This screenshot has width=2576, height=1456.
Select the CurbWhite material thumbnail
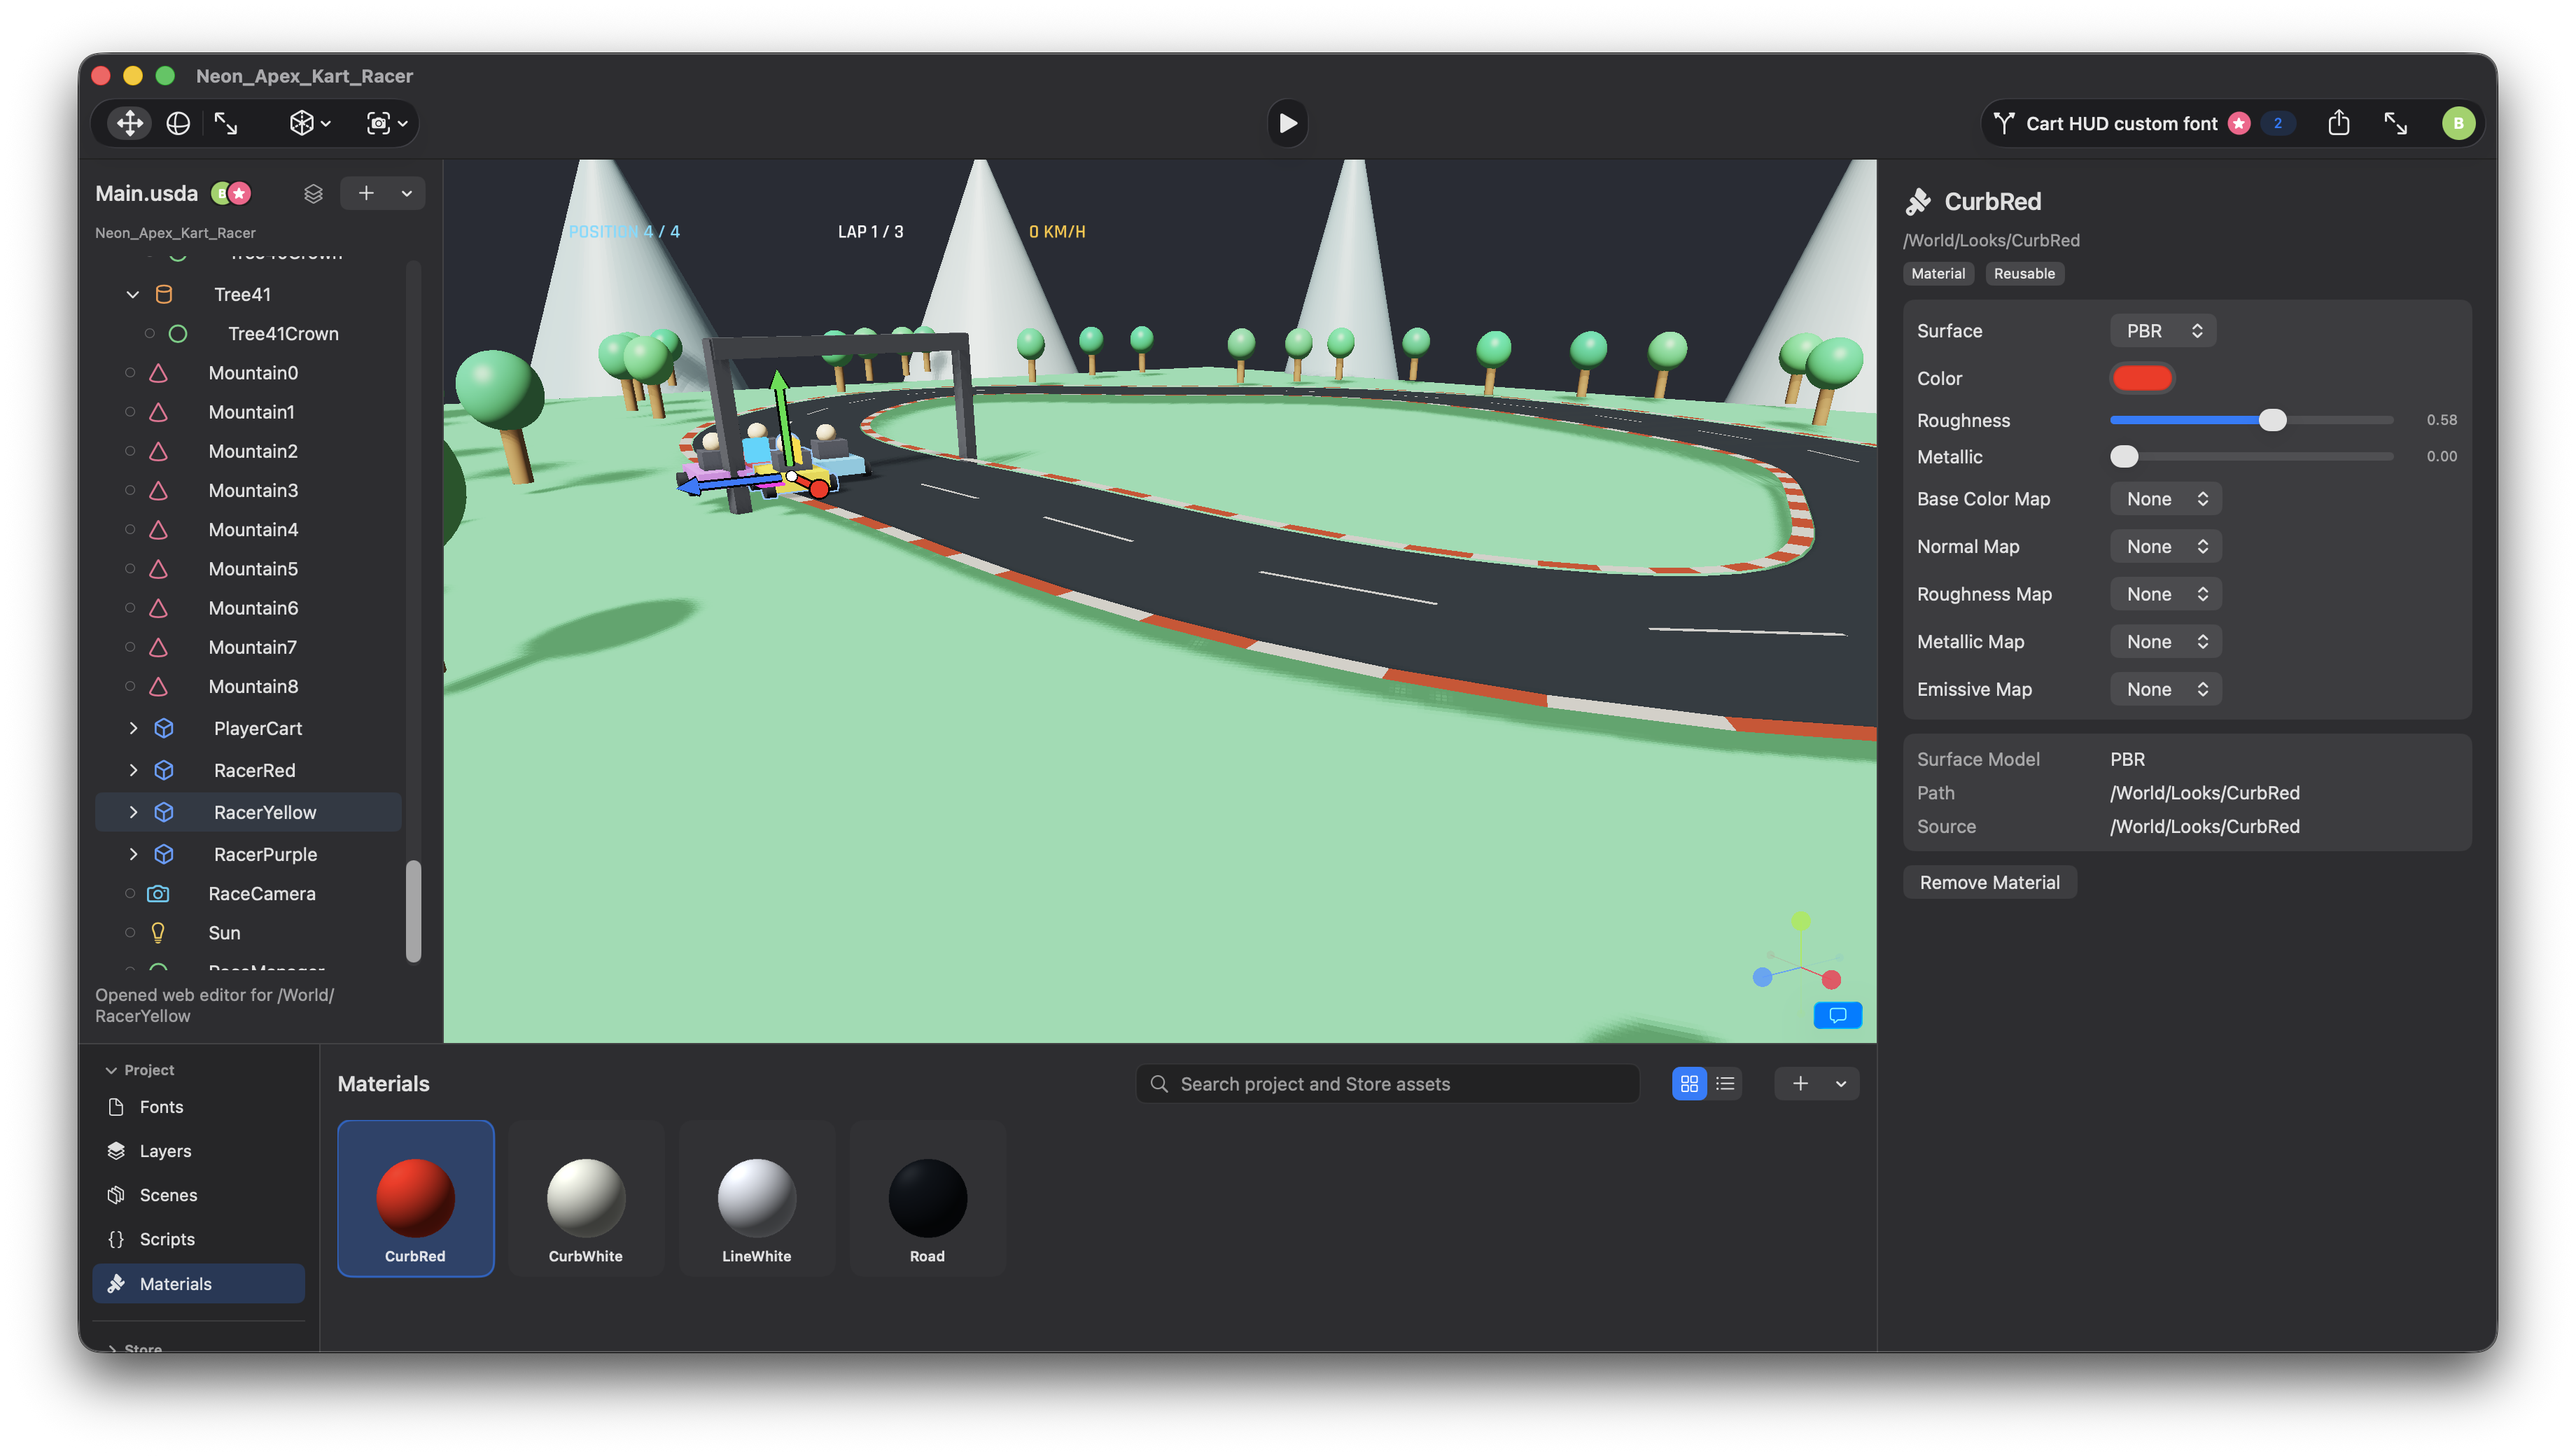[586, 1198]
